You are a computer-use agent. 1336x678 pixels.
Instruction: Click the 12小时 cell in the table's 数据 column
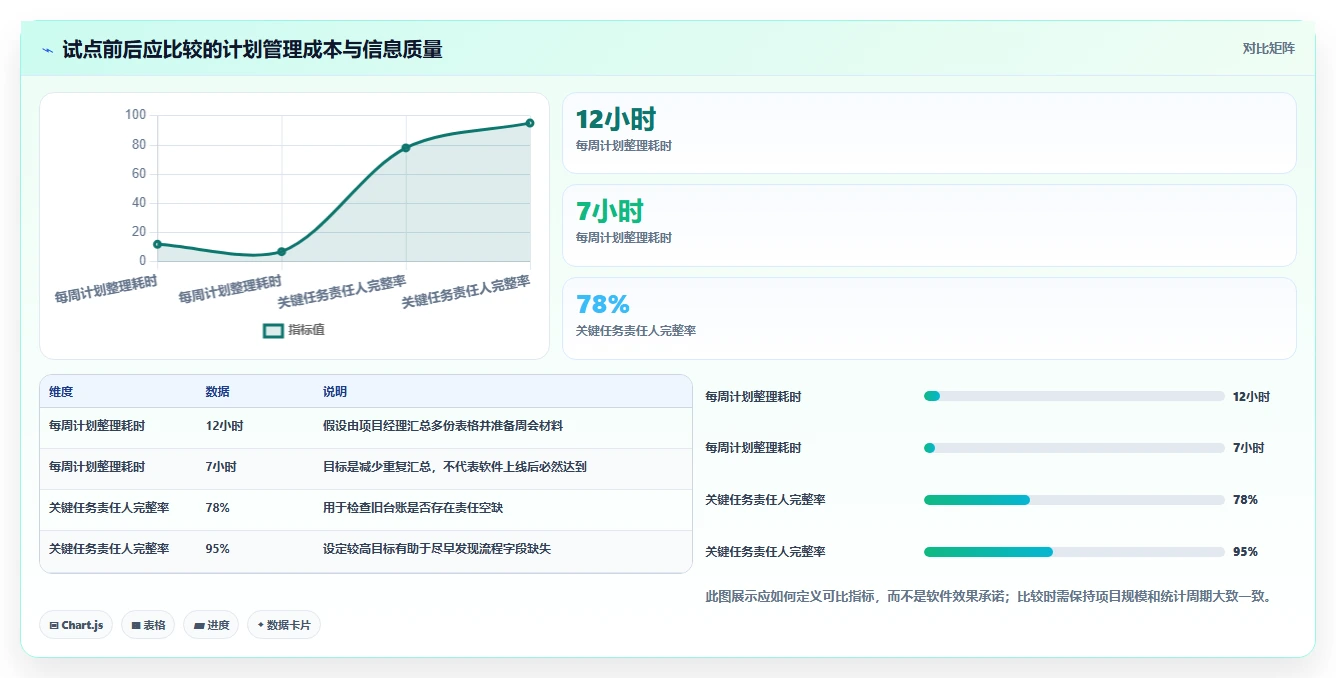point(224,426)
